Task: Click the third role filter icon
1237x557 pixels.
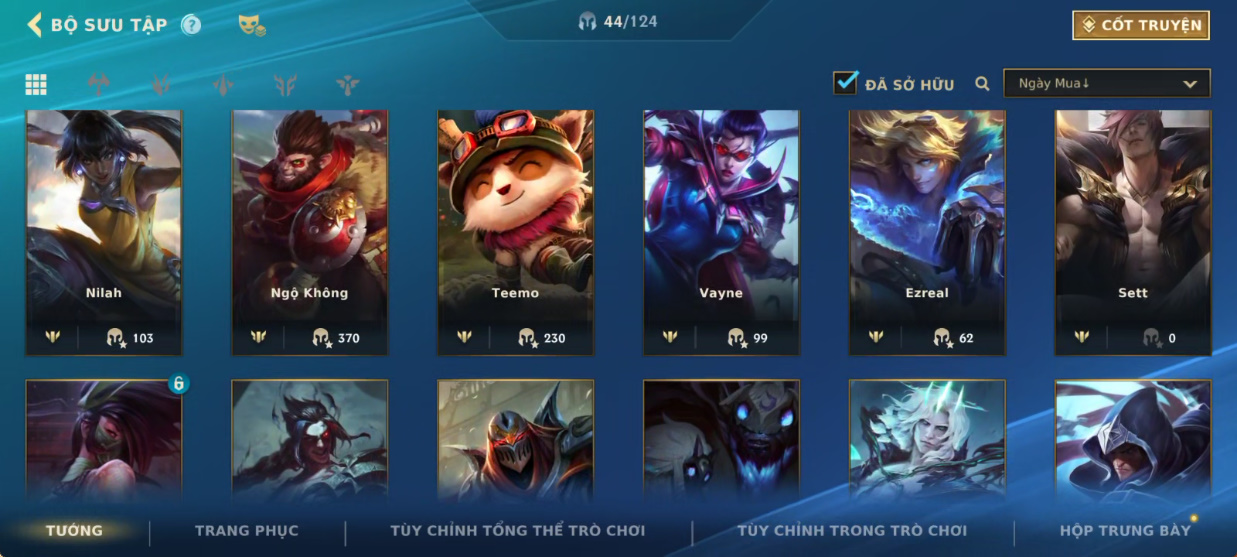Action: point(223,85)
